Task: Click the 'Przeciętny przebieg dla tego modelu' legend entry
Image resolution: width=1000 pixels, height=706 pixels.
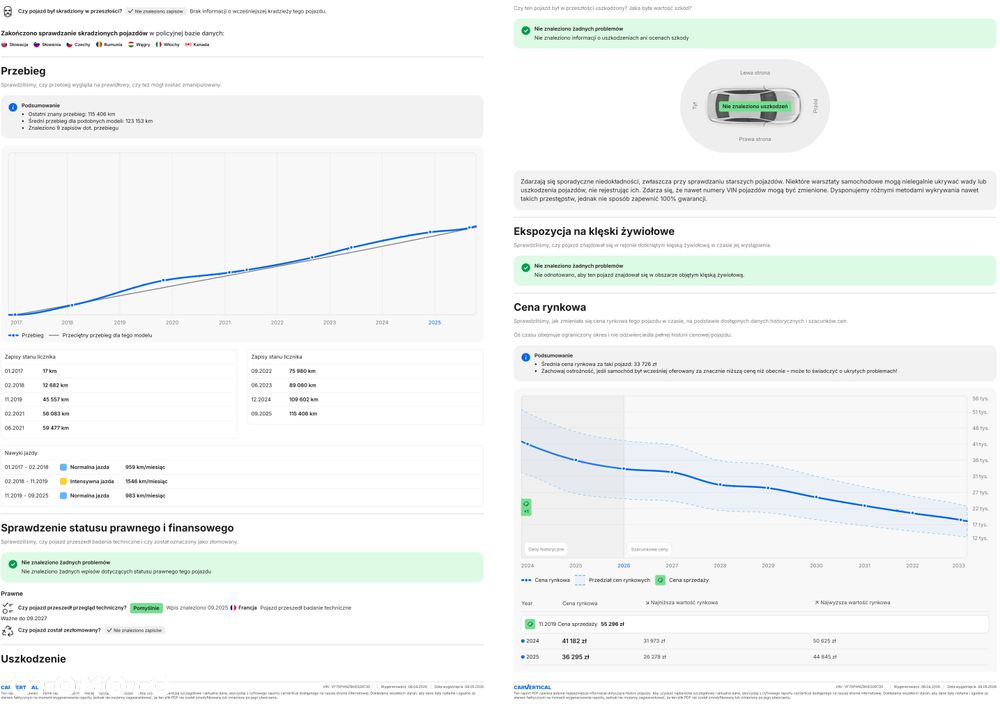Action: click(101, 335)
